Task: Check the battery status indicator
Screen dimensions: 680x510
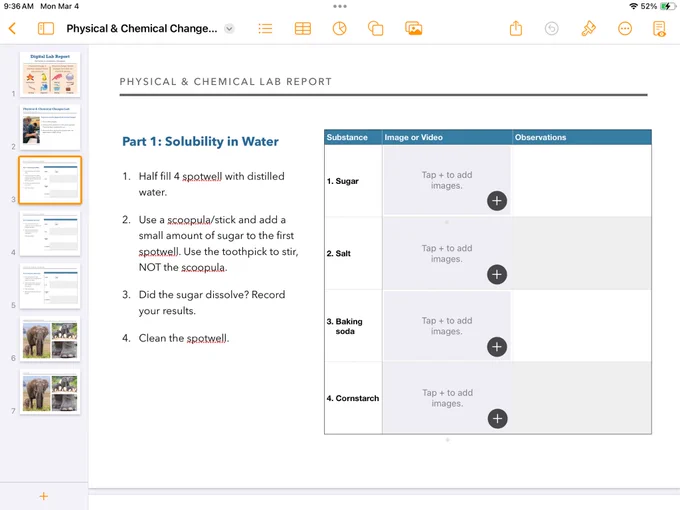Action: pos(667,6)
